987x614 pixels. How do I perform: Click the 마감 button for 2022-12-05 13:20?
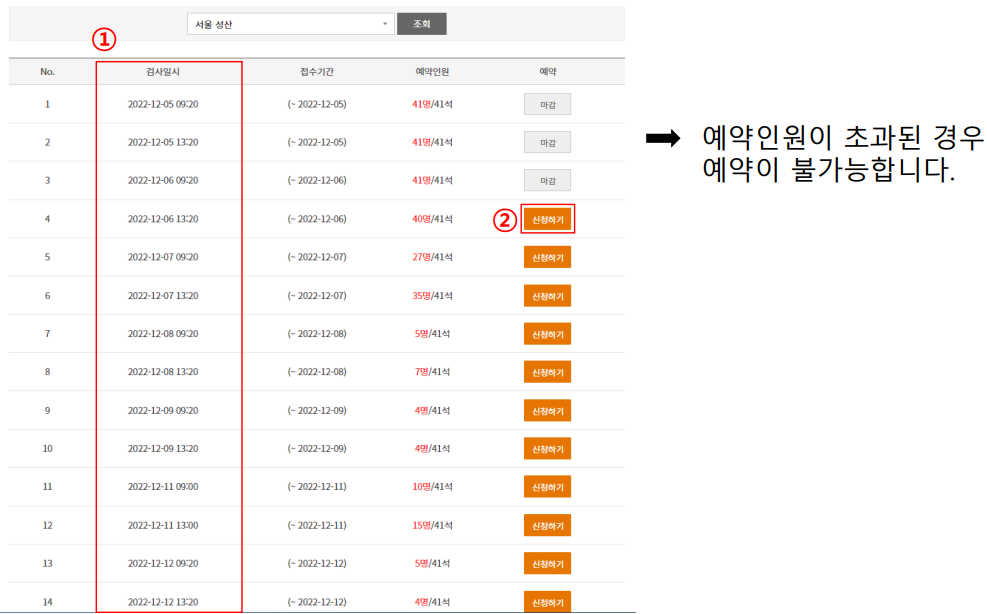coord(547,141)
